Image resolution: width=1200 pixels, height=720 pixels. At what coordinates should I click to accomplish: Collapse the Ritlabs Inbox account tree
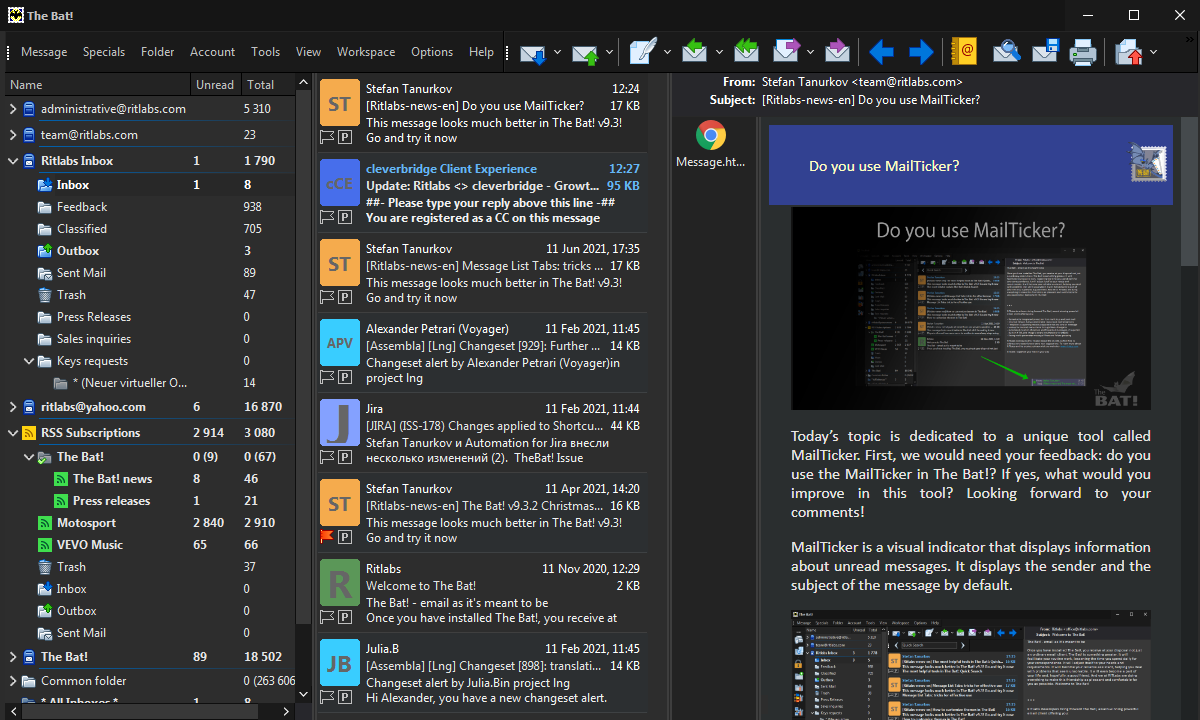tap(13, 161)
